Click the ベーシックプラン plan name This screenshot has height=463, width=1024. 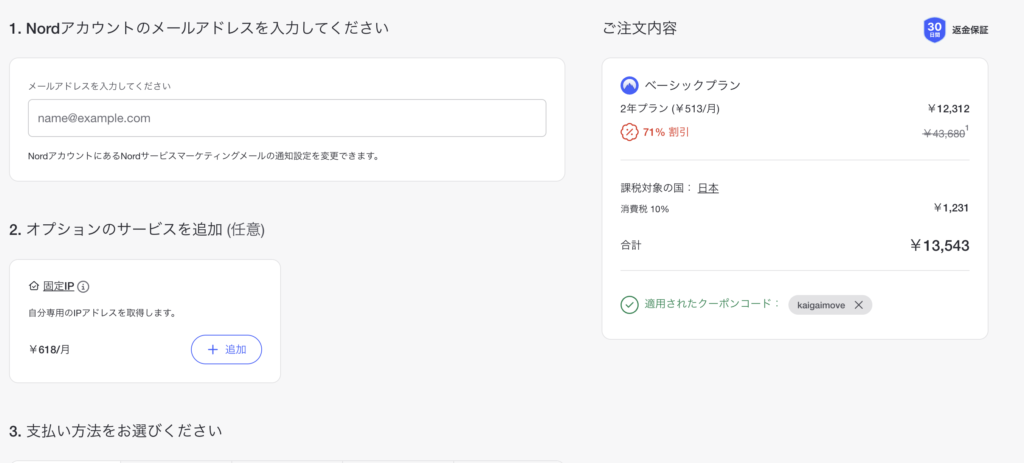tap(692, 85)
